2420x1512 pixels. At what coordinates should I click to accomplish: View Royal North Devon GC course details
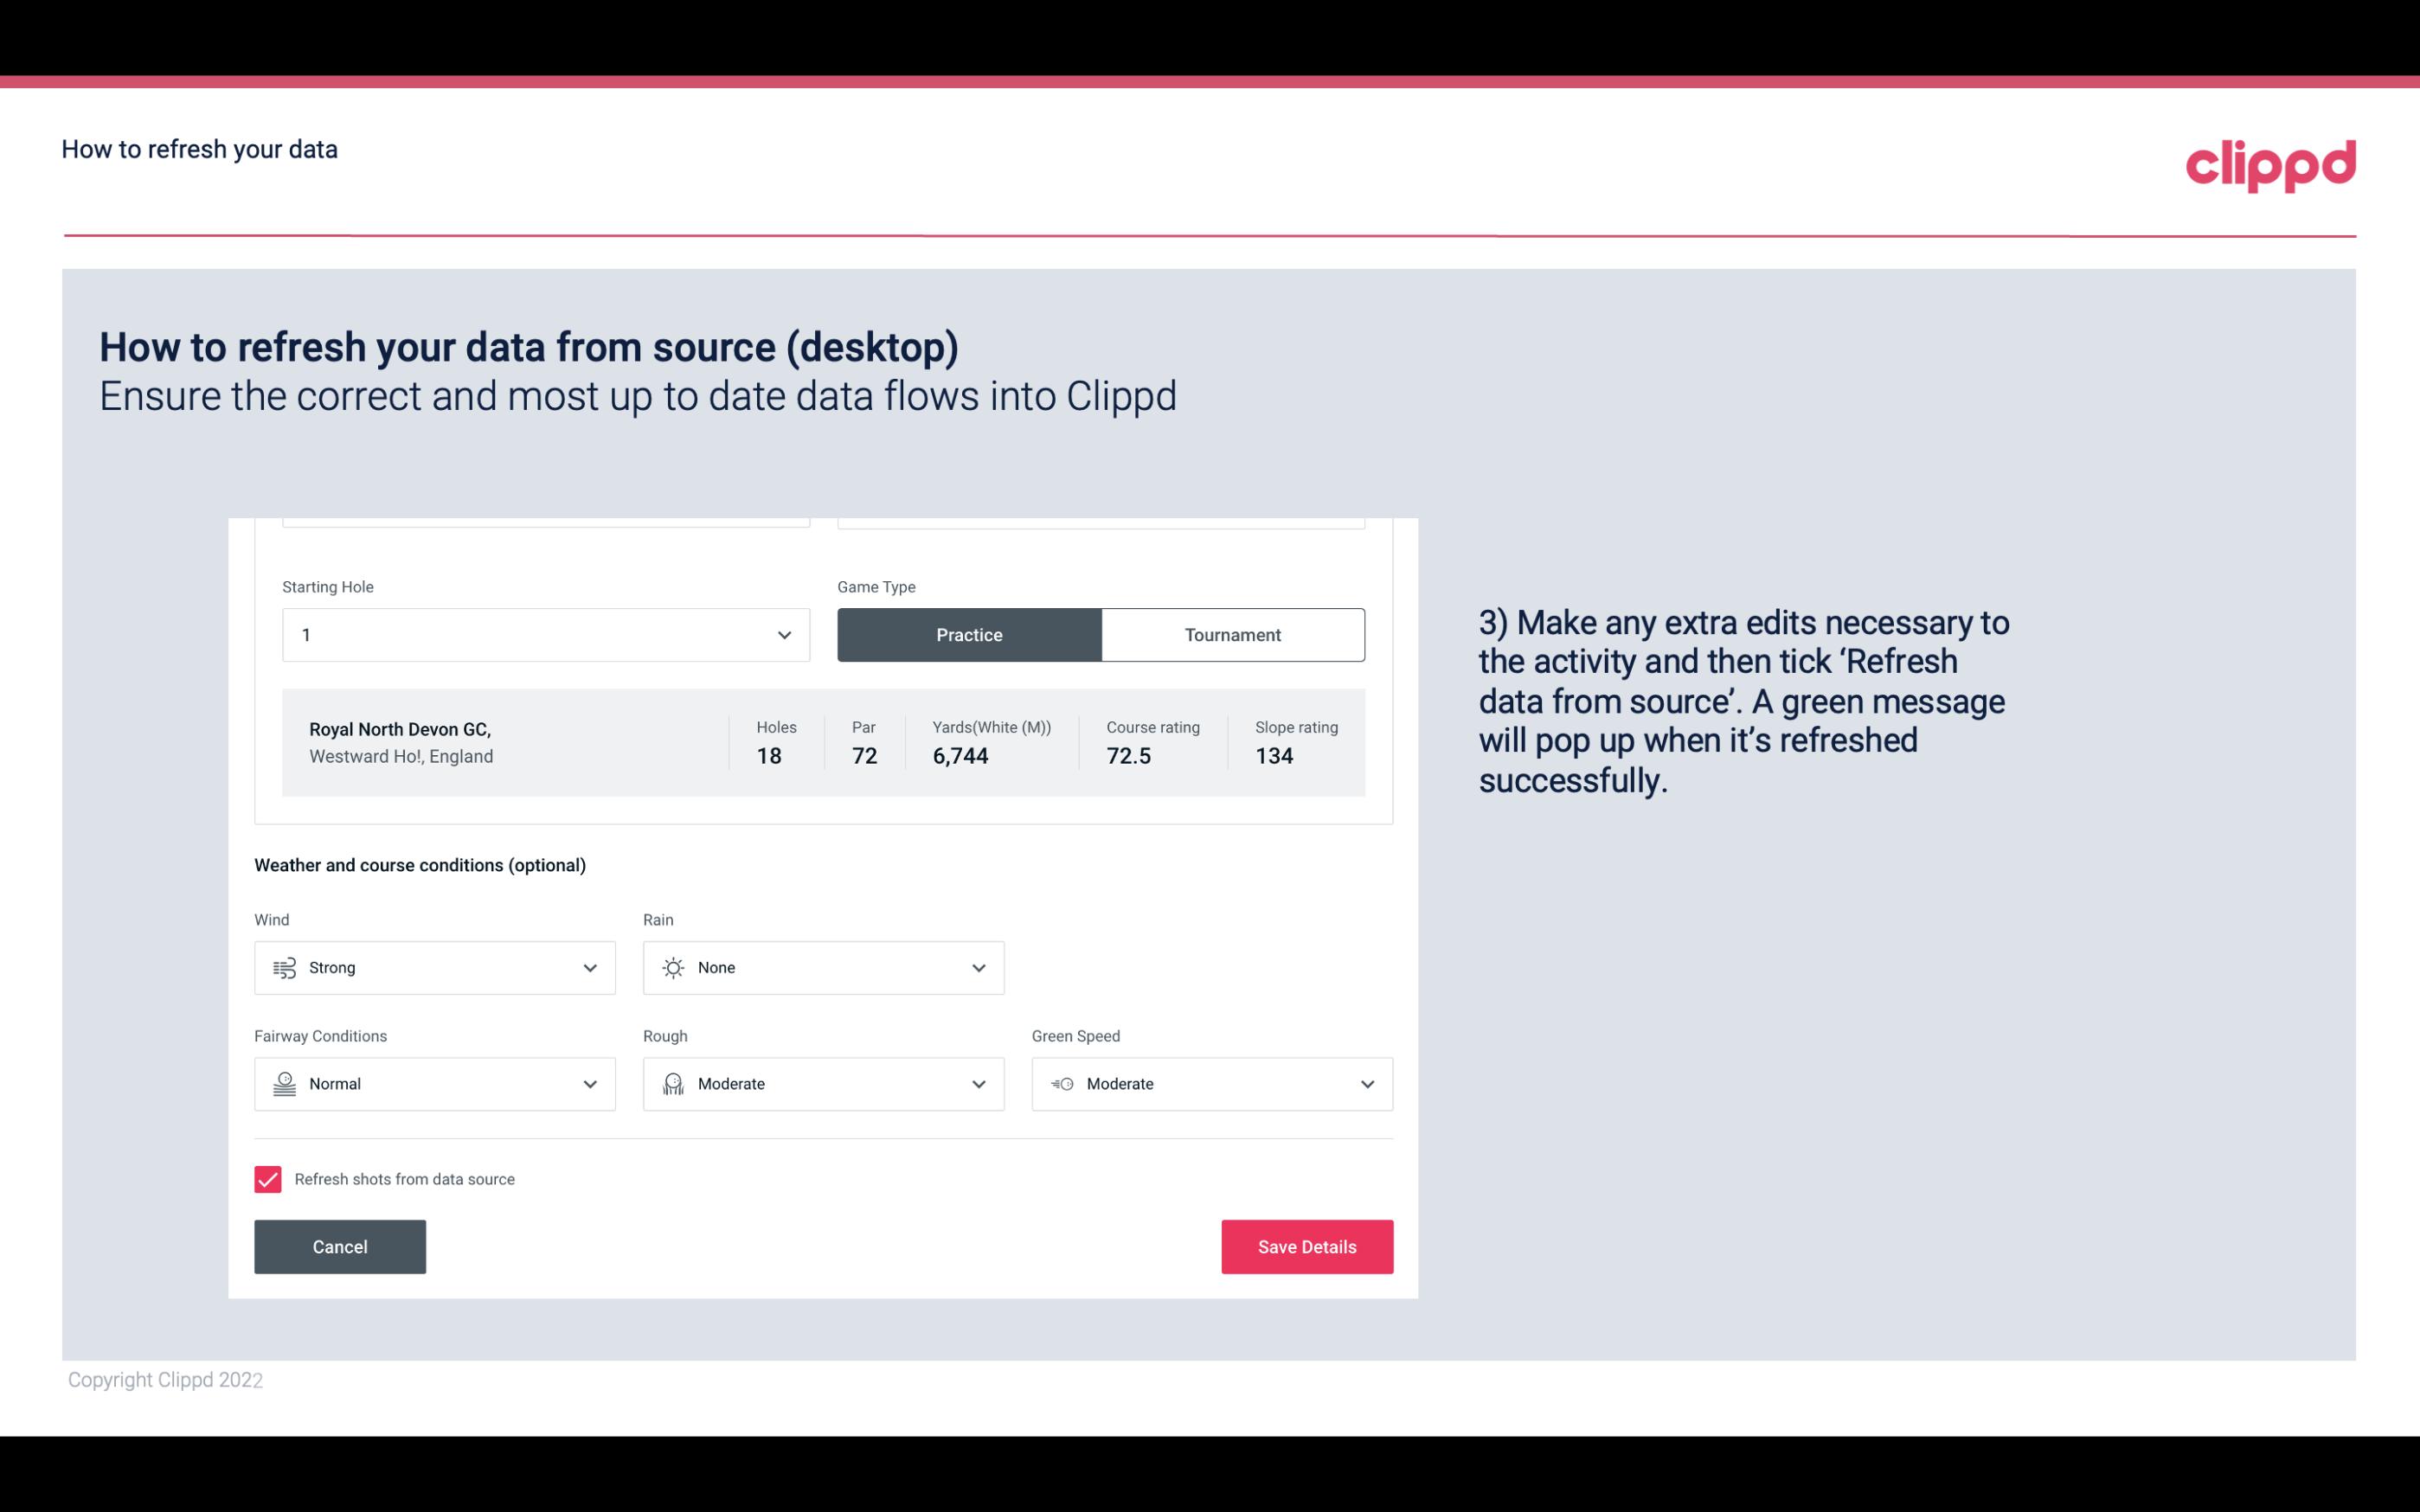[x=822, y=742]
